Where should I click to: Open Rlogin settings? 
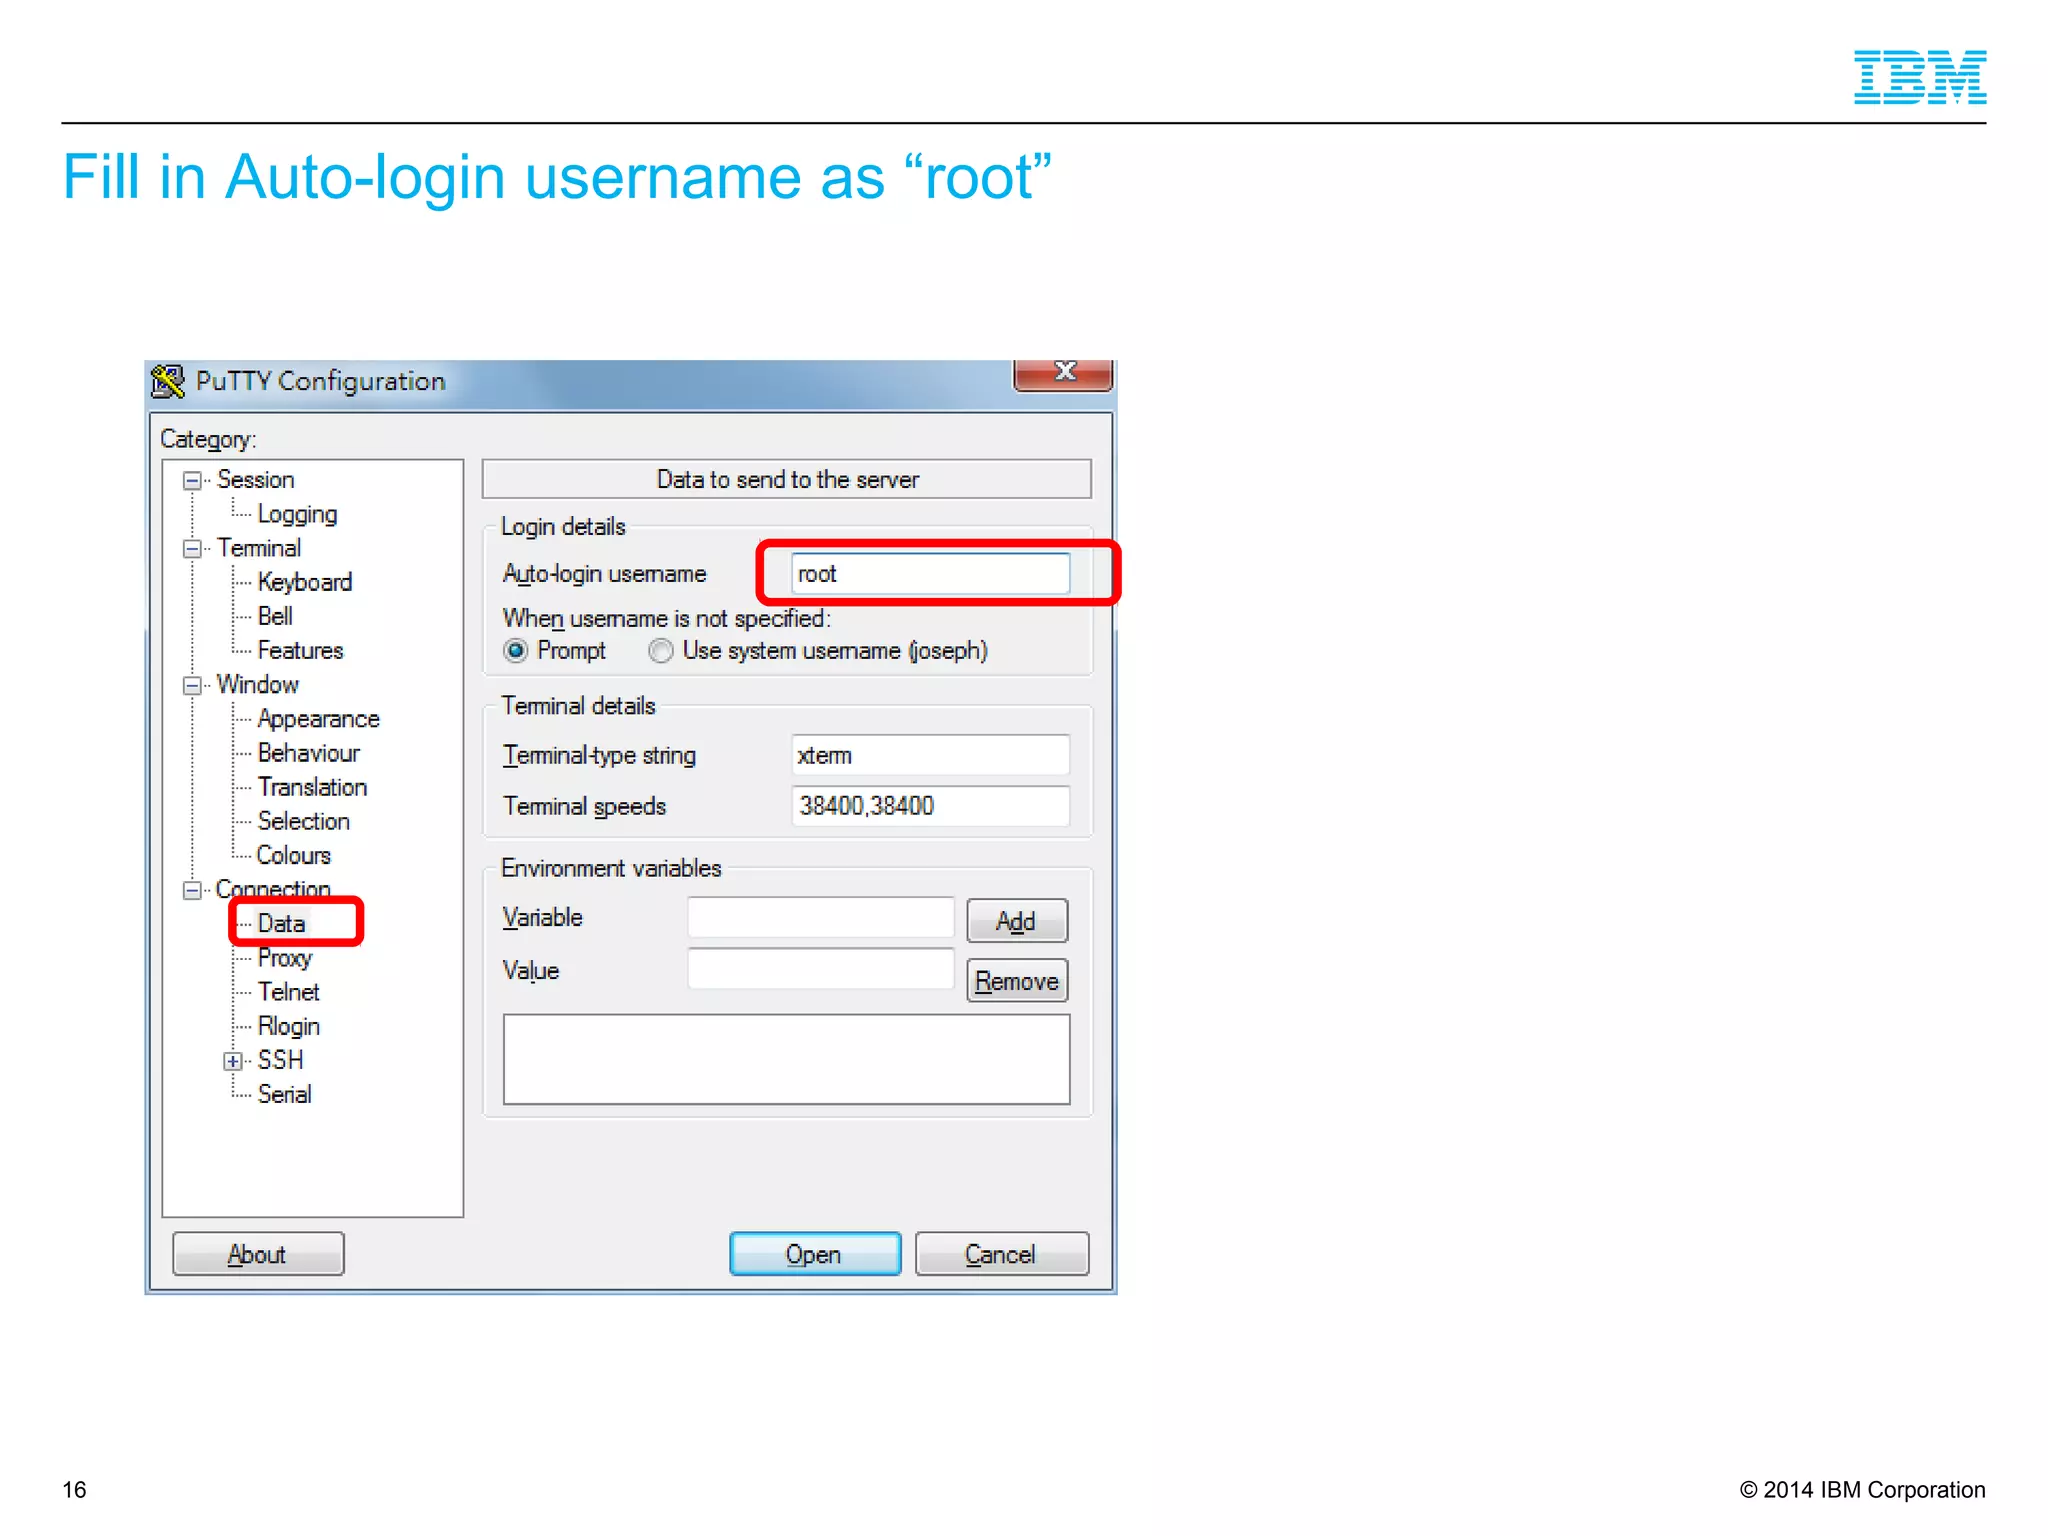pos(288,1026)
